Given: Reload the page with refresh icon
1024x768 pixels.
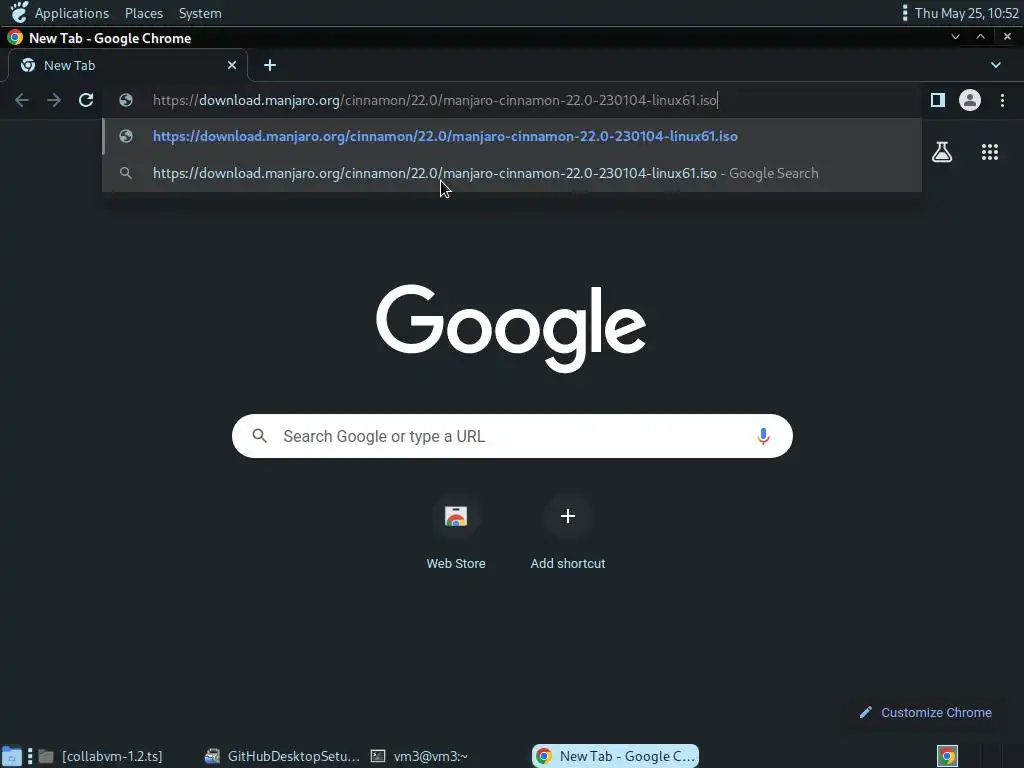Looking at the screenshot, I should point(86,100).
